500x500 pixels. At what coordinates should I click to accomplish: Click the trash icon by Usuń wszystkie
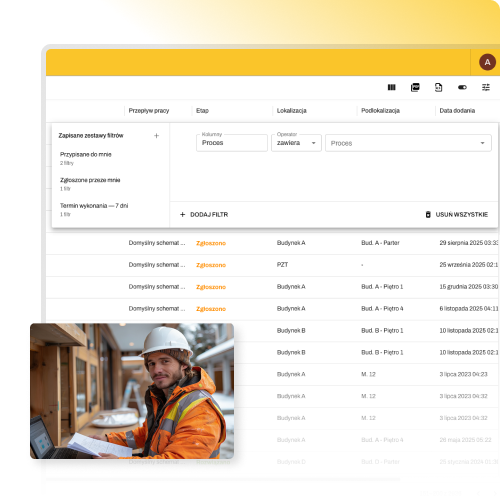(x=428, y=214)
